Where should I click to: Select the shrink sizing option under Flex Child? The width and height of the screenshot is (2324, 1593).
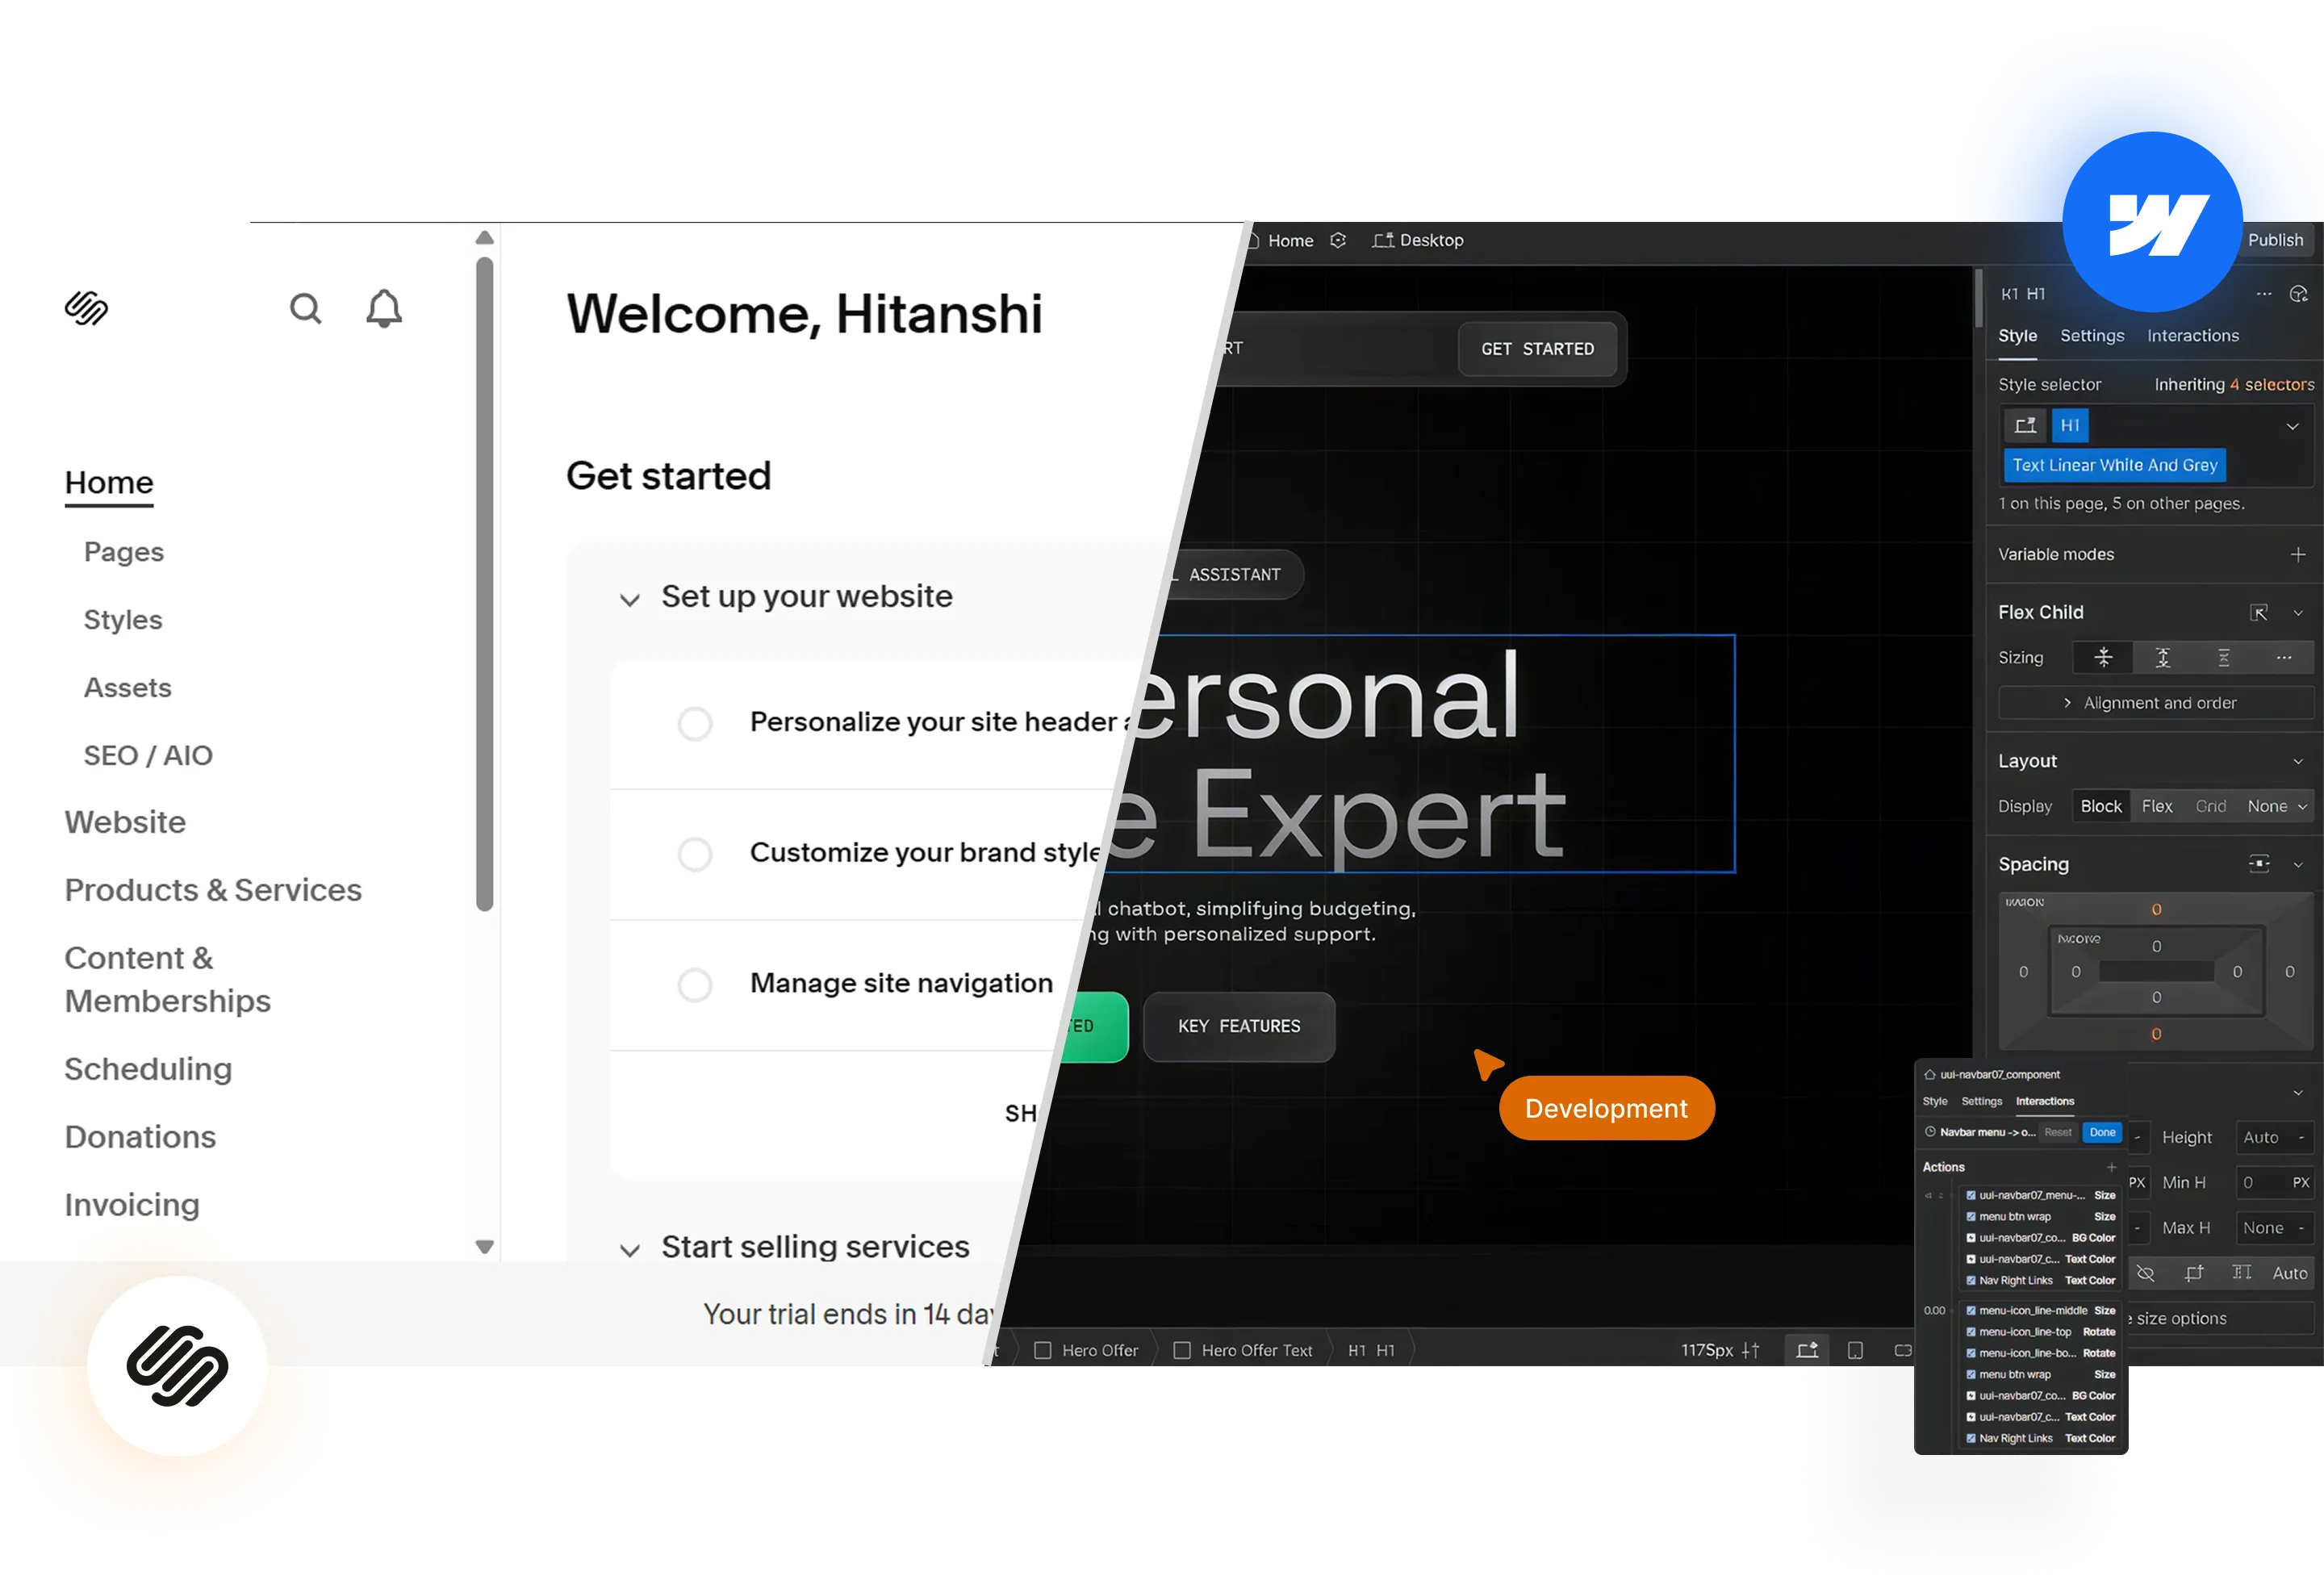point(2103,657)
